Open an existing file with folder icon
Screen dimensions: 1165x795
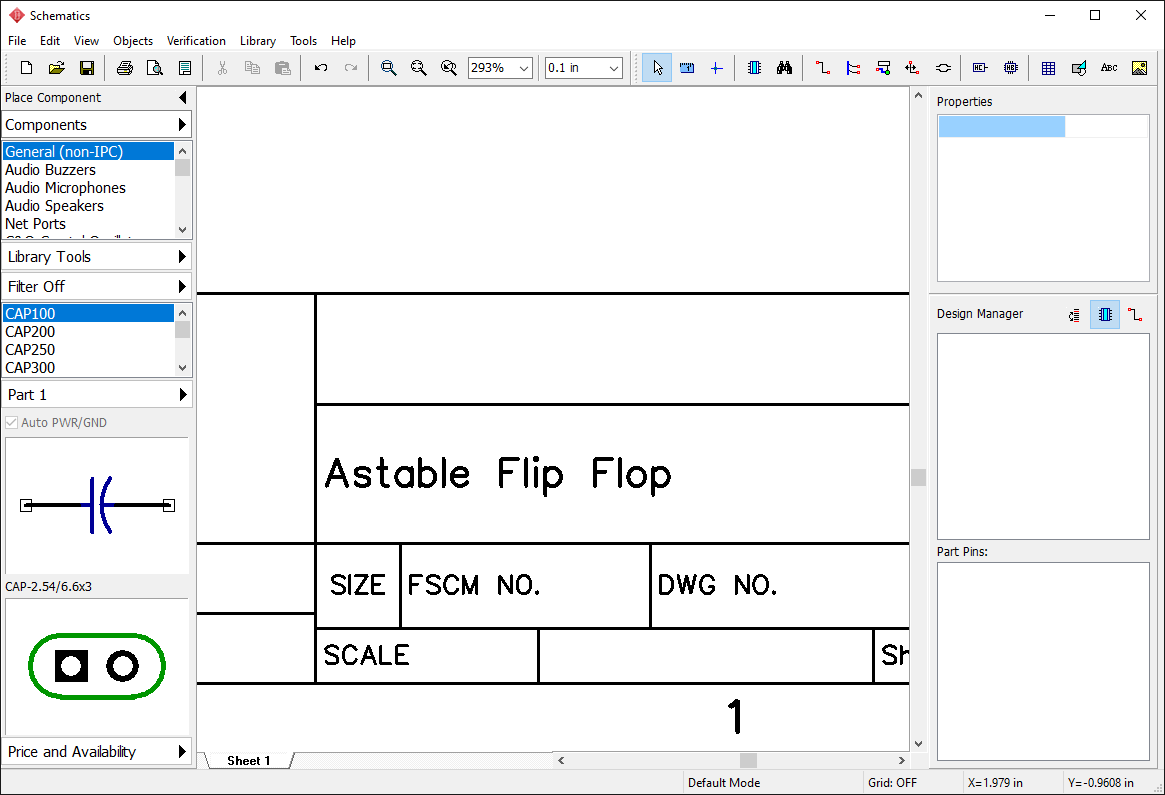click(x=56, y=68)
